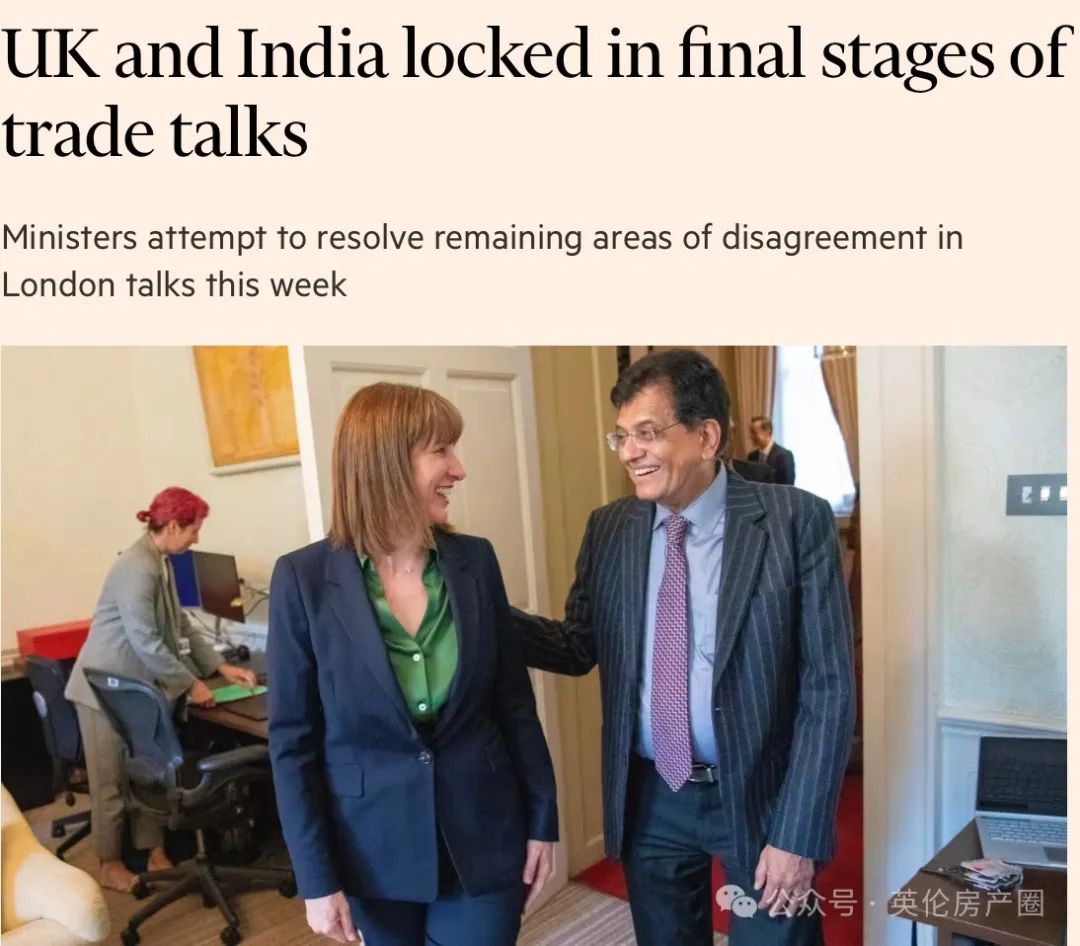Click the purple patterned tie

pos(671,651)
